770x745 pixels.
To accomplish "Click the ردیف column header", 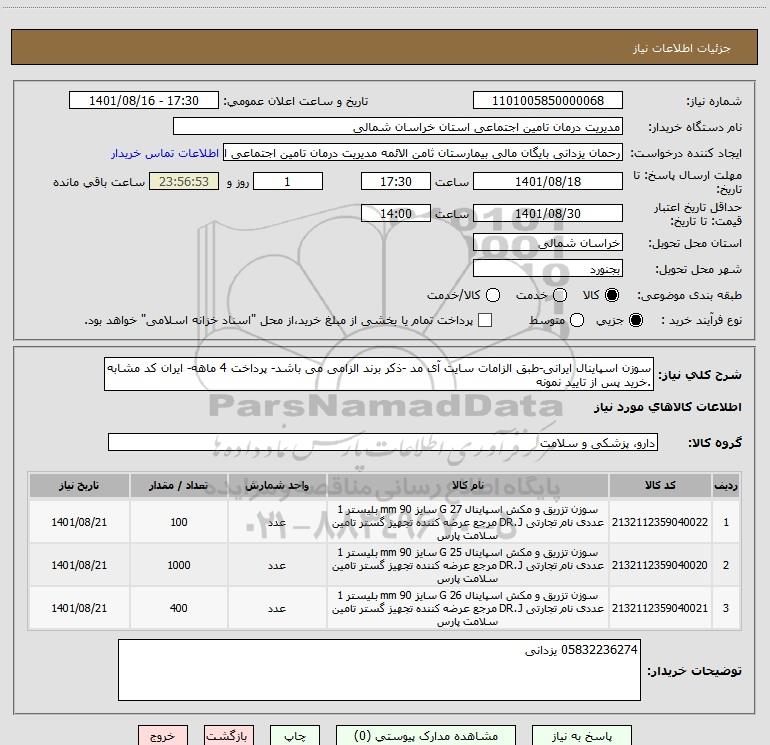I will coord(726,486).
